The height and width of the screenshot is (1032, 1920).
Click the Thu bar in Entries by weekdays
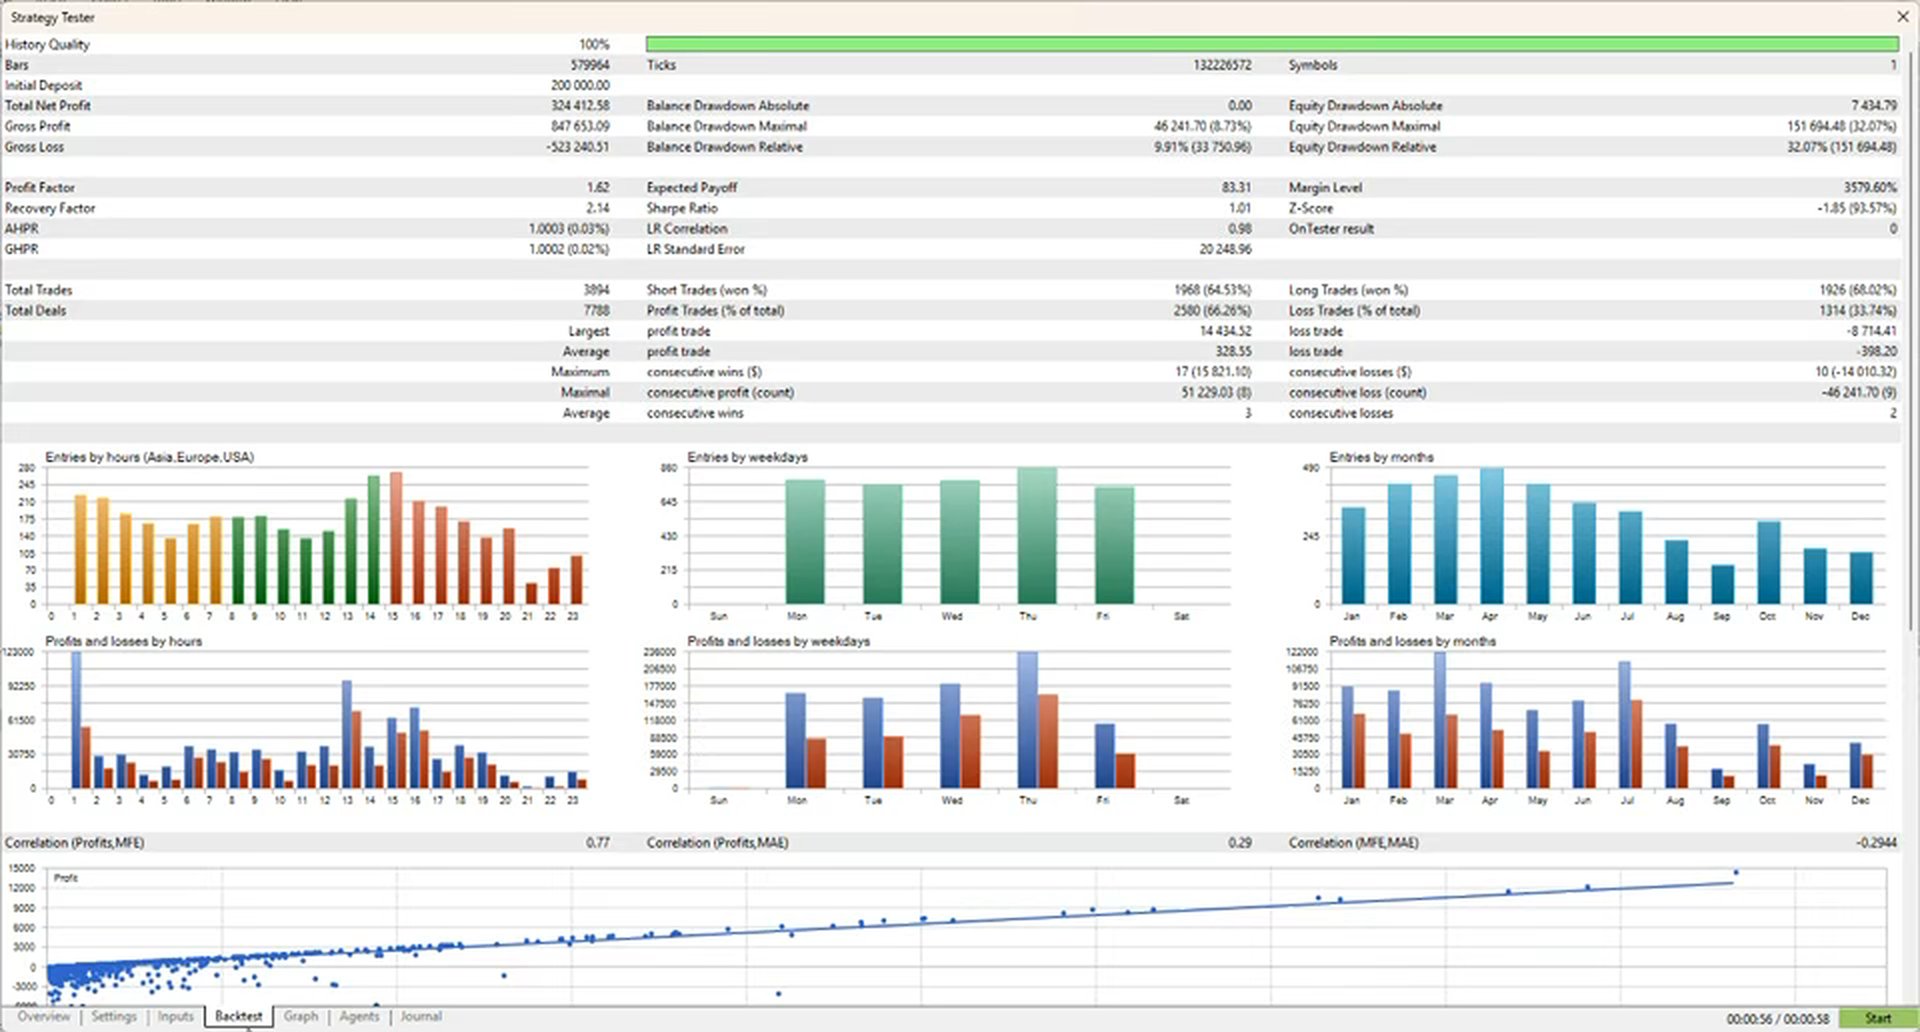pos(1037,535)
